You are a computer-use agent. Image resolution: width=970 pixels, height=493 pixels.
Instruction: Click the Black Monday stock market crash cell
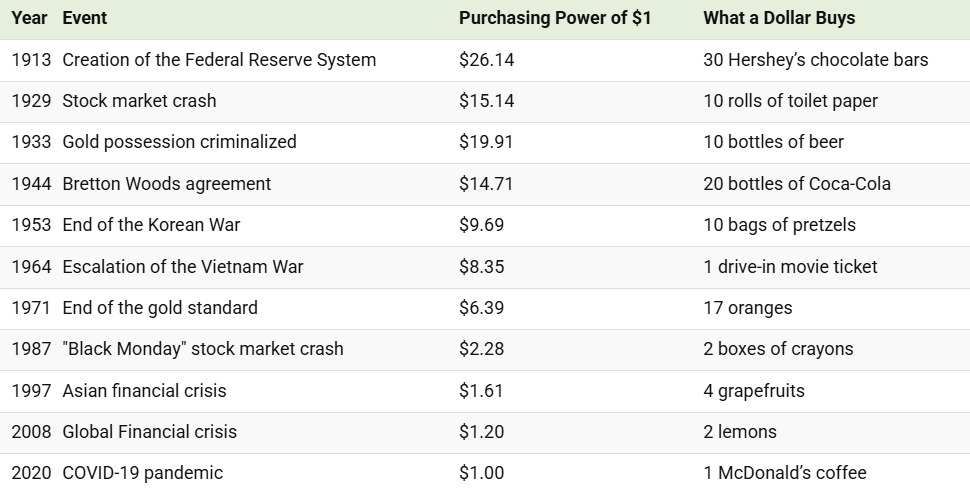coord(202,349)
